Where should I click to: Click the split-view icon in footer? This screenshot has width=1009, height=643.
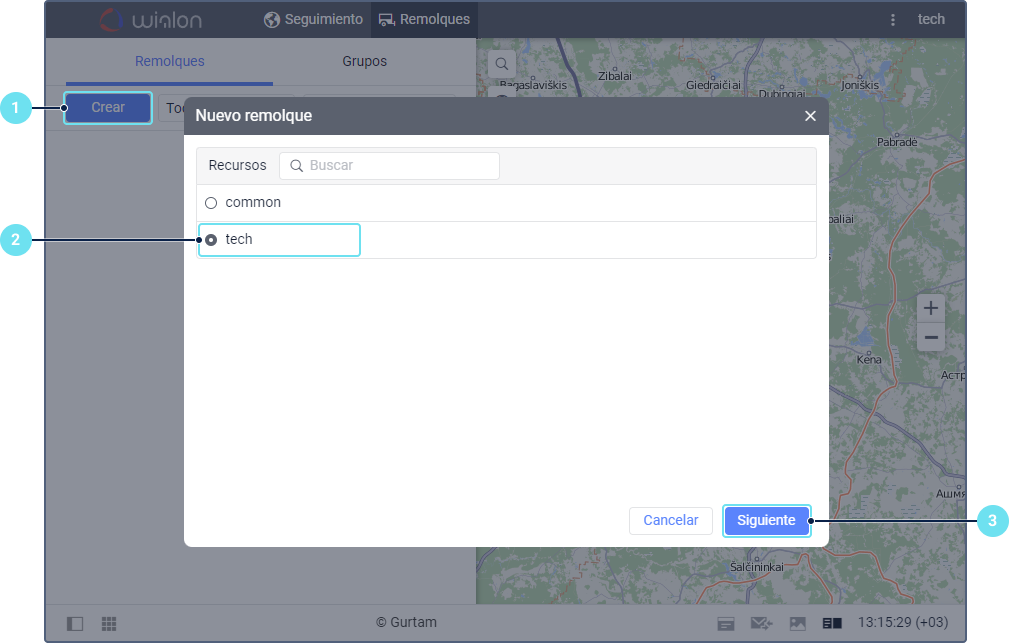pos(832,623)
